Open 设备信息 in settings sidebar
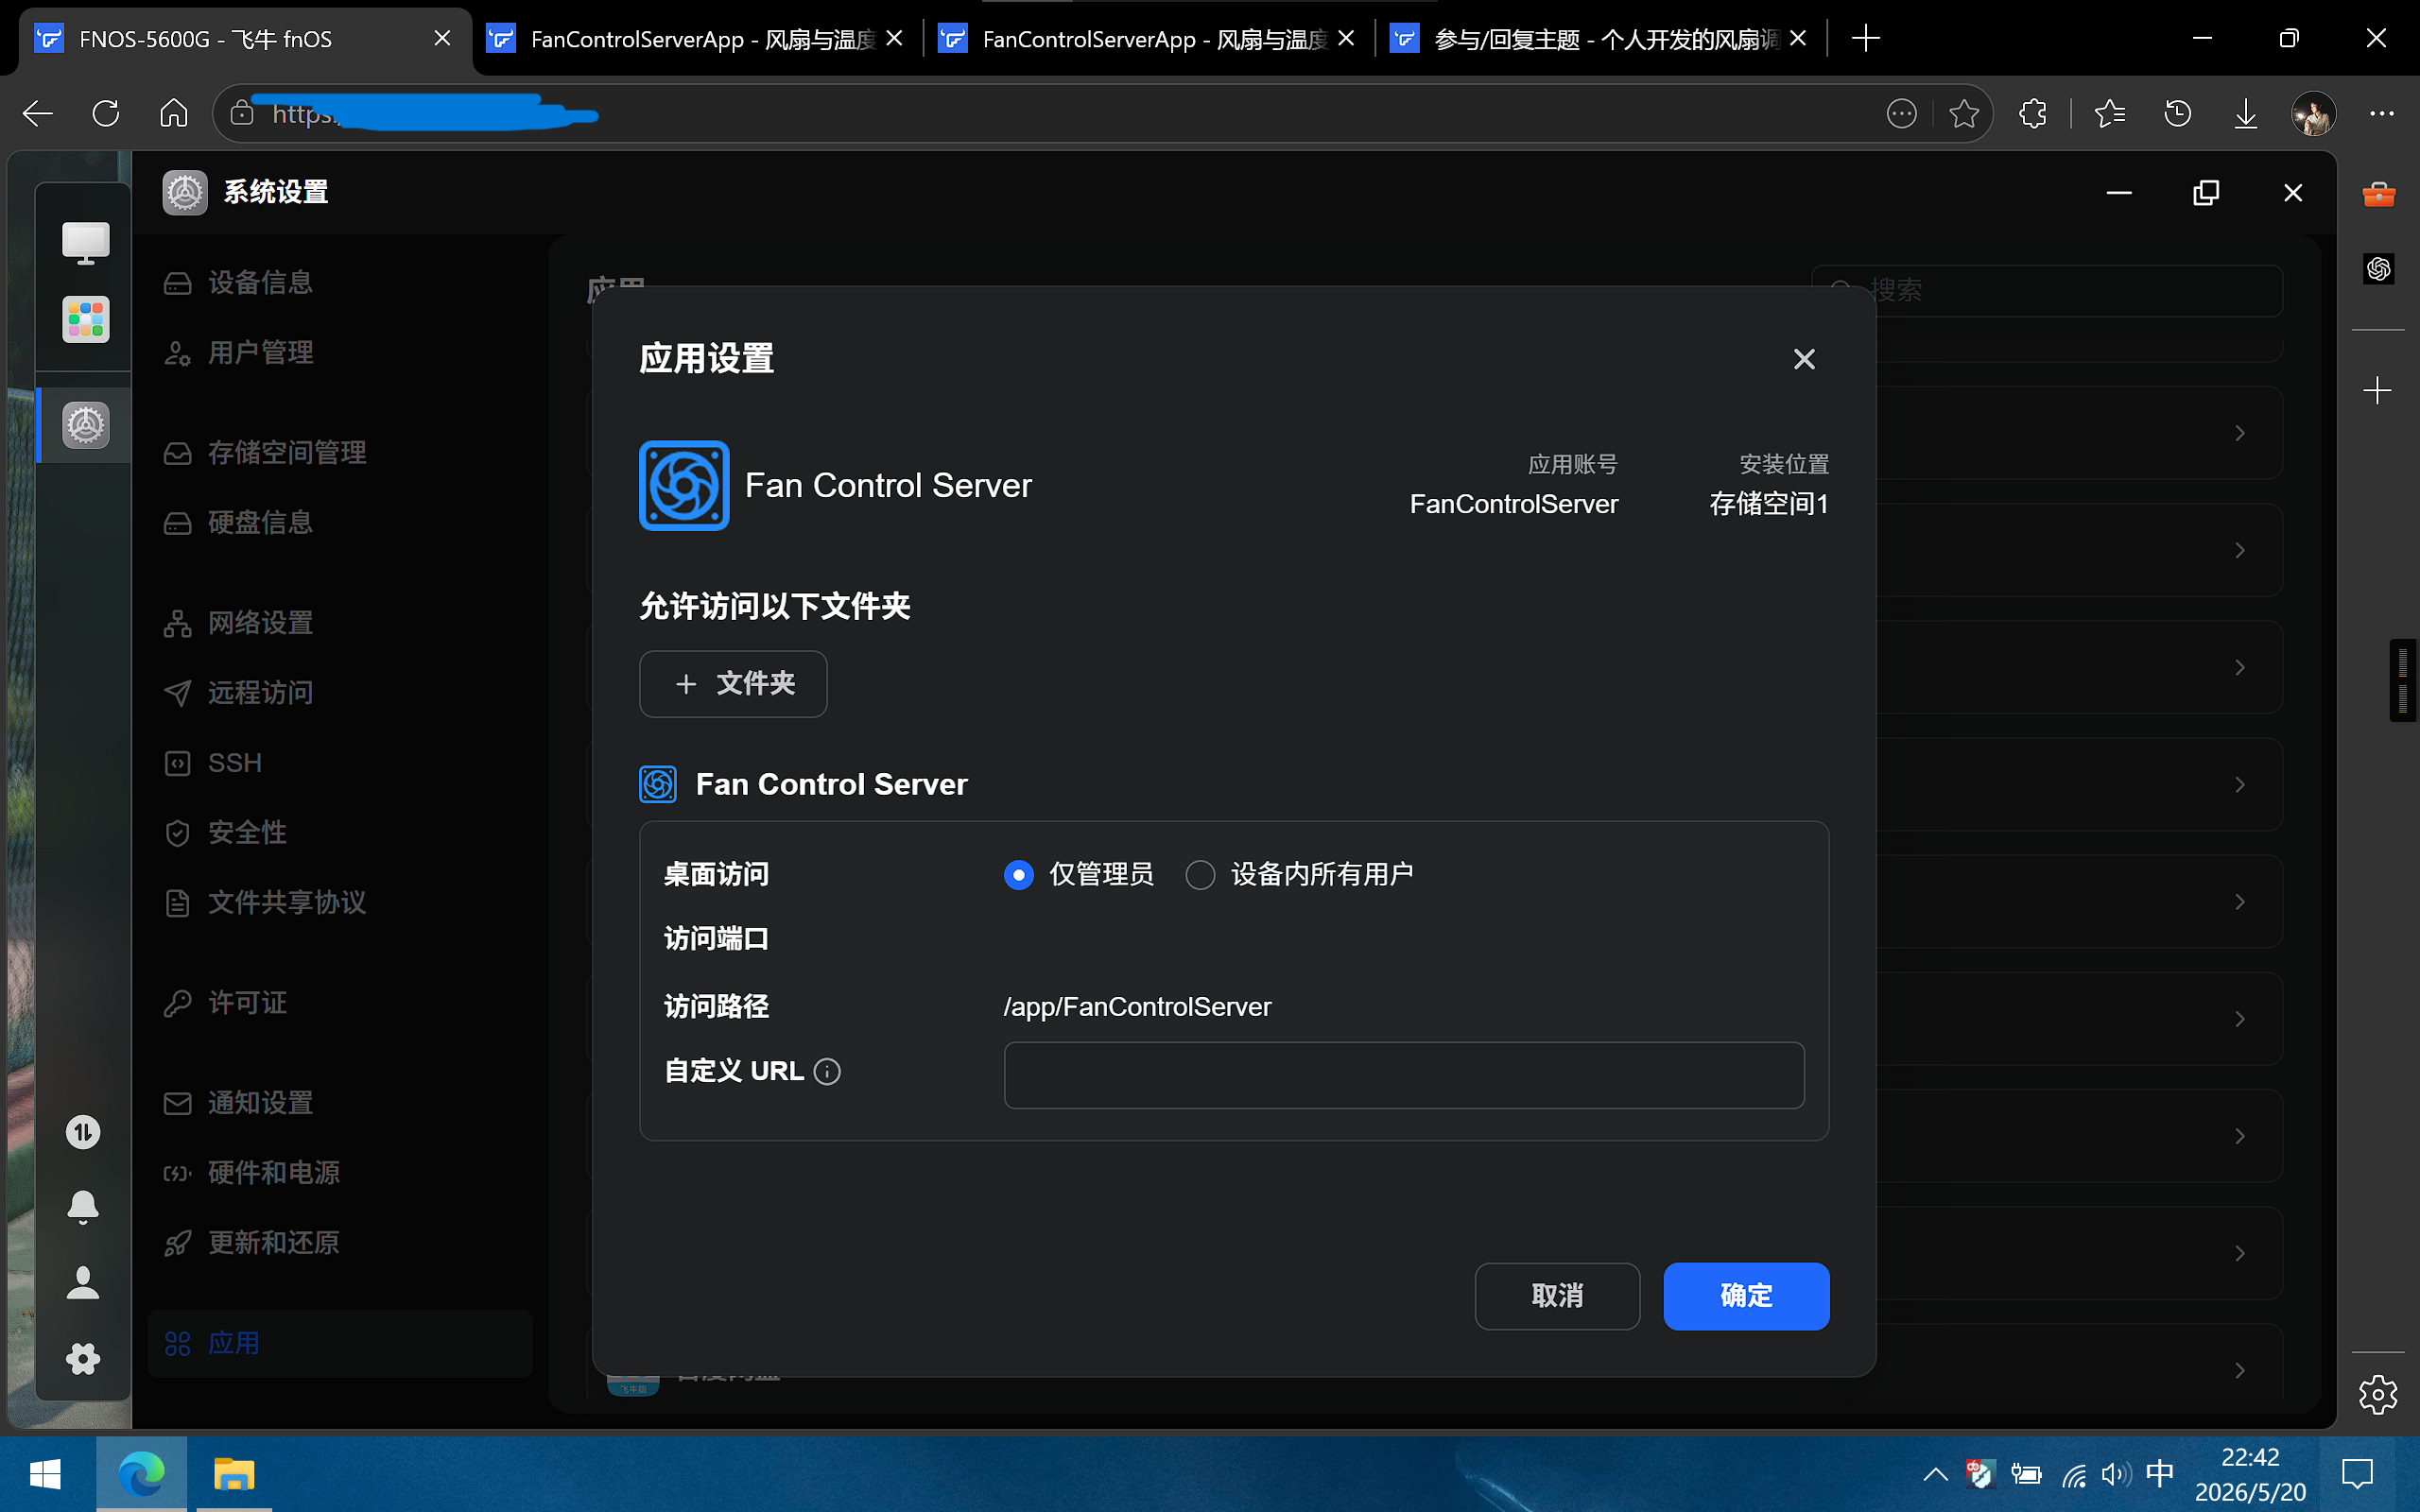The height and width of the screenshot is (1512, 2420). click(340, 283)
